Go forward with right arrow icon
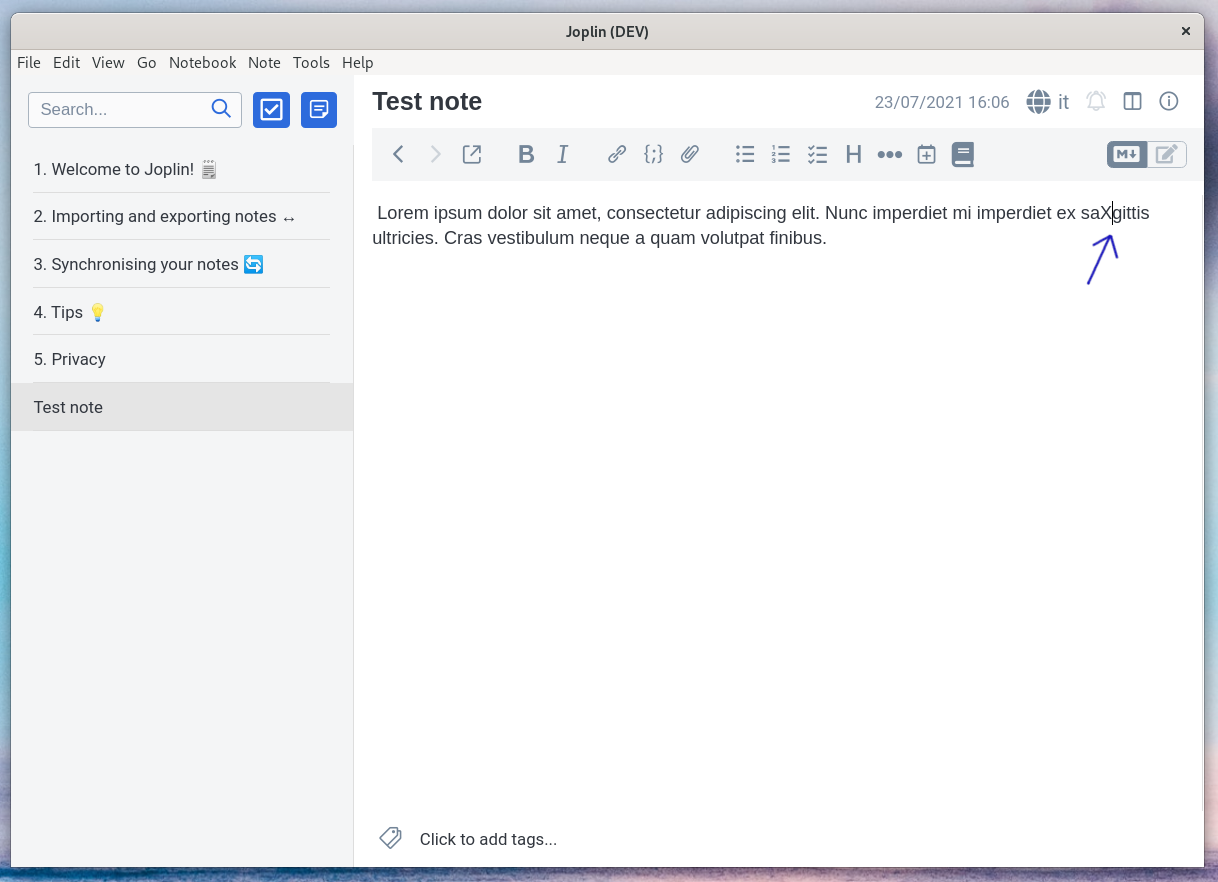 [435, 154]
